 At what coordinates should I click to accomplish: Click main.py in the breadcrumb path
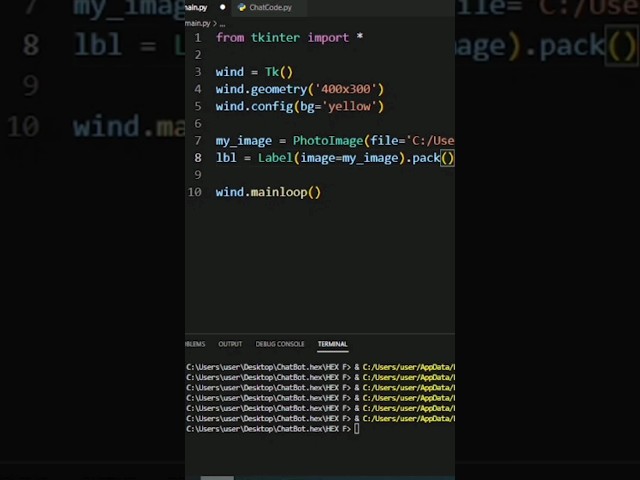coord(198,24)
